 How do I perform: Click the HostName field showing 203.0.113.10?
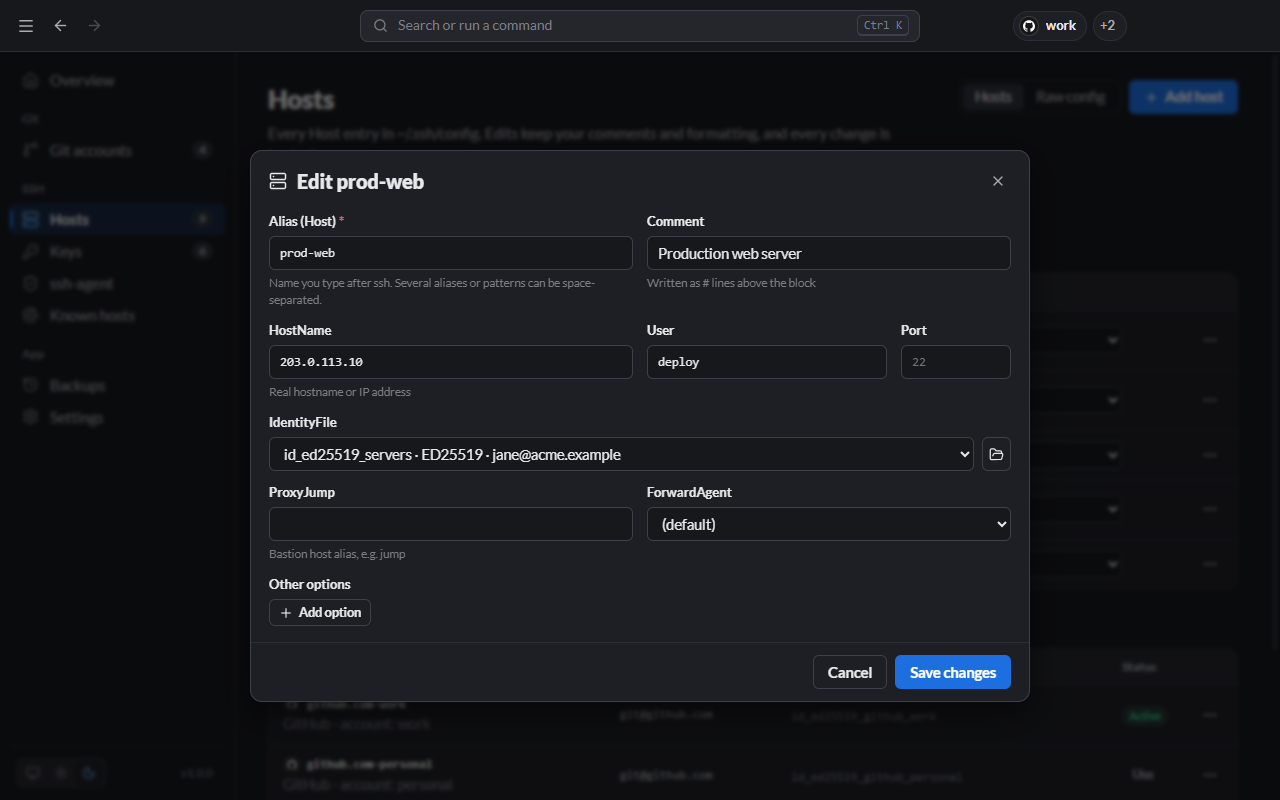[x=451, y=362]
